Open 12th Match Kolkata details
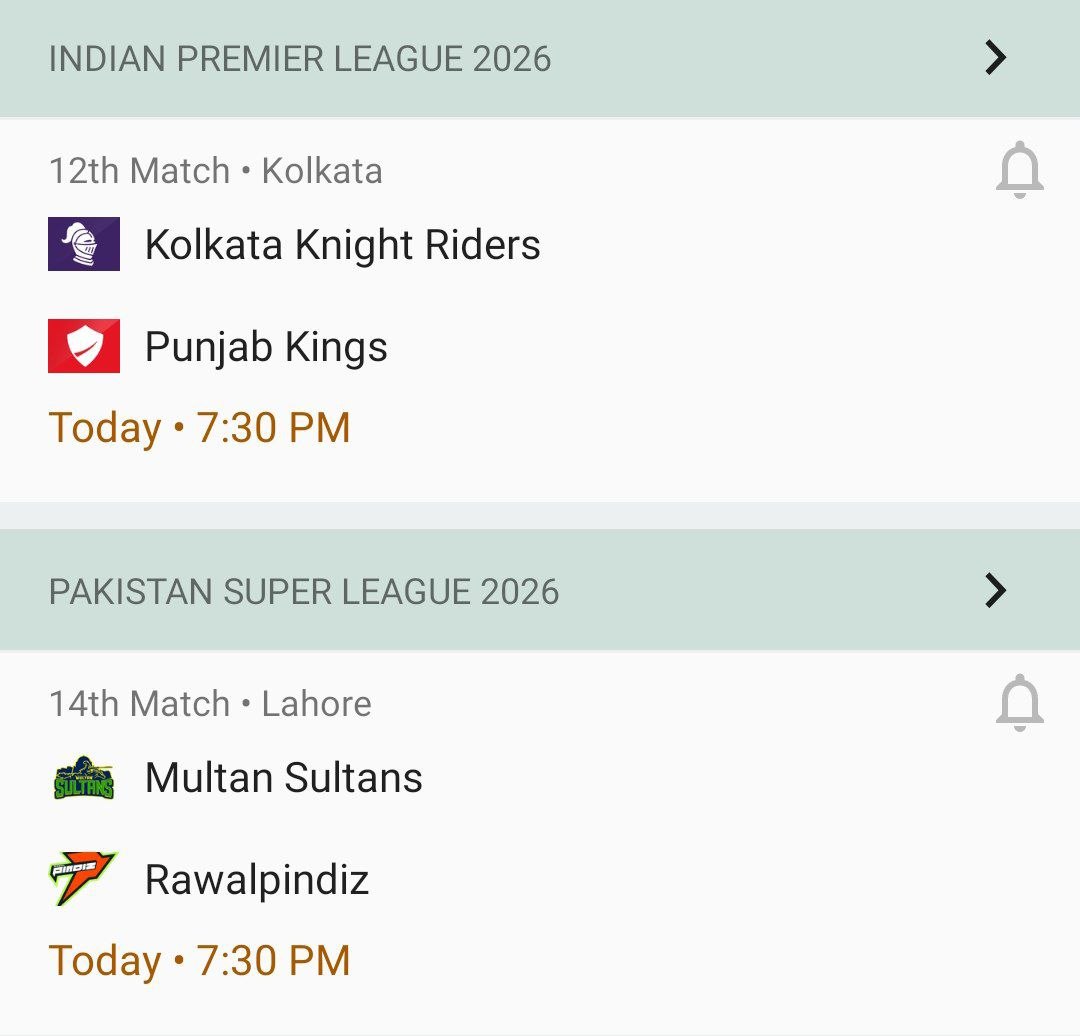 [215, 171]
